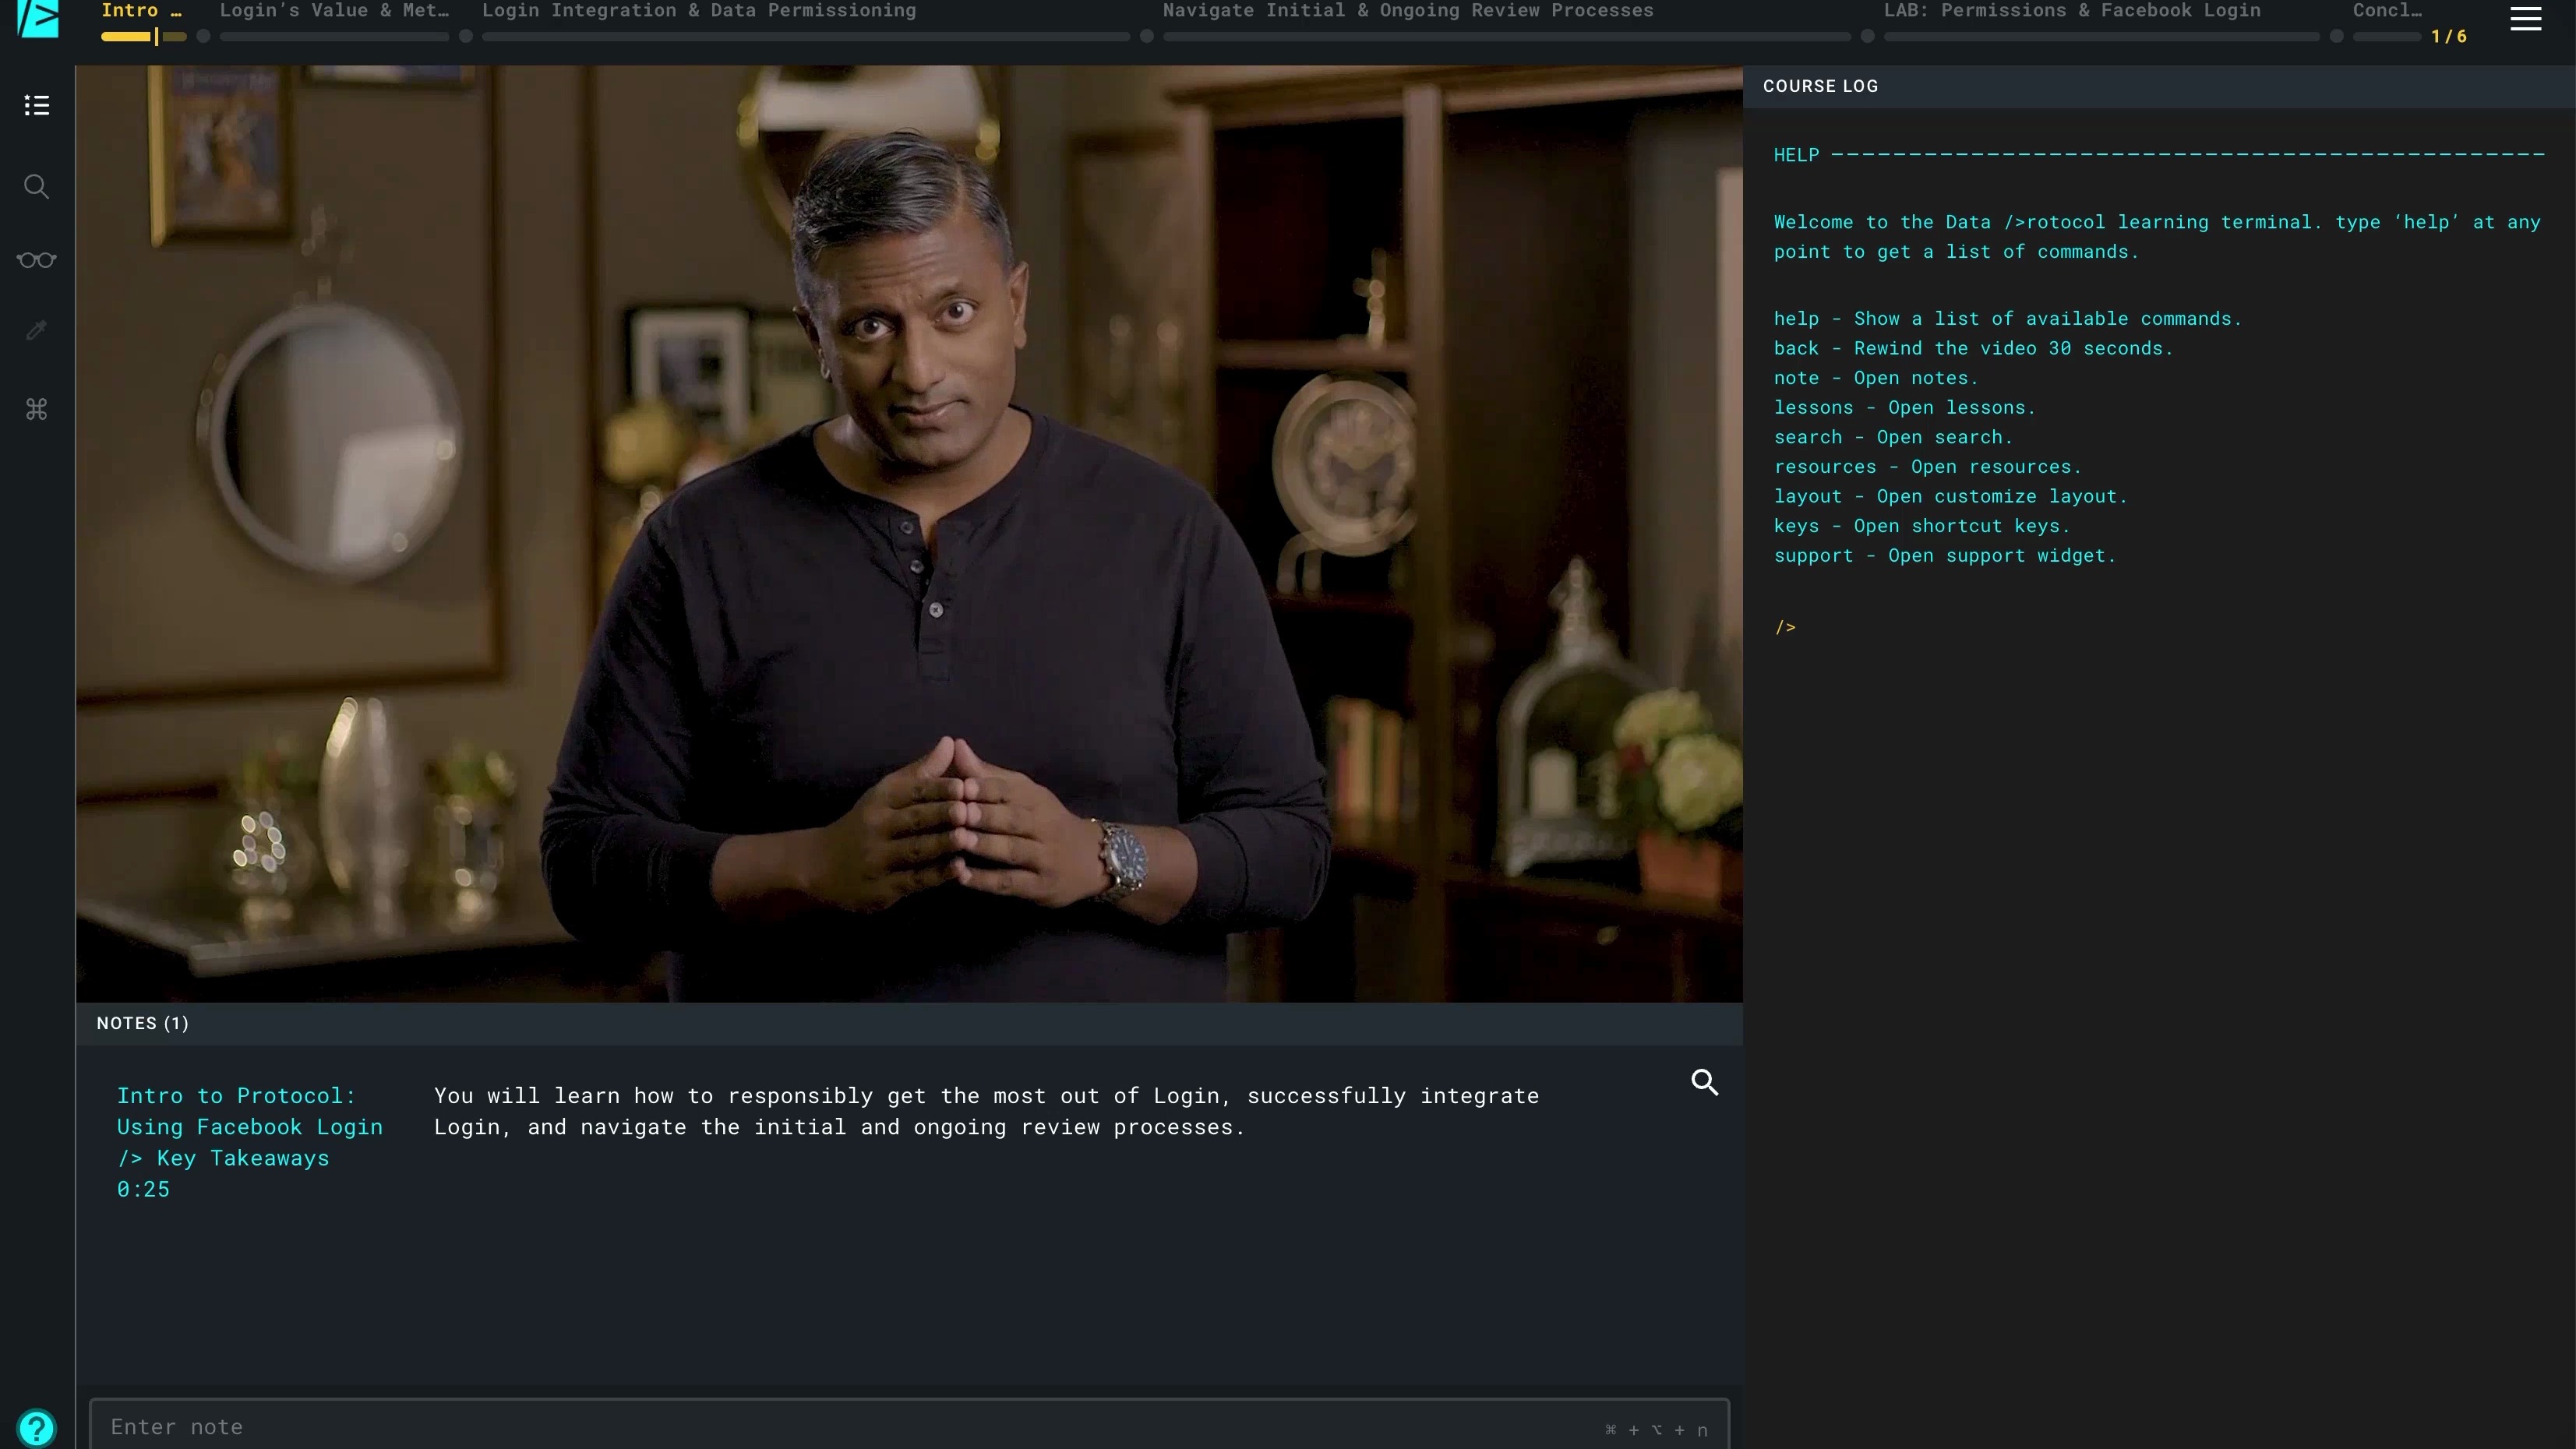Open resources via the glasses icon
This screenshot has width=2576, height=1449.
pyautogui.click(x=37, y=260)
